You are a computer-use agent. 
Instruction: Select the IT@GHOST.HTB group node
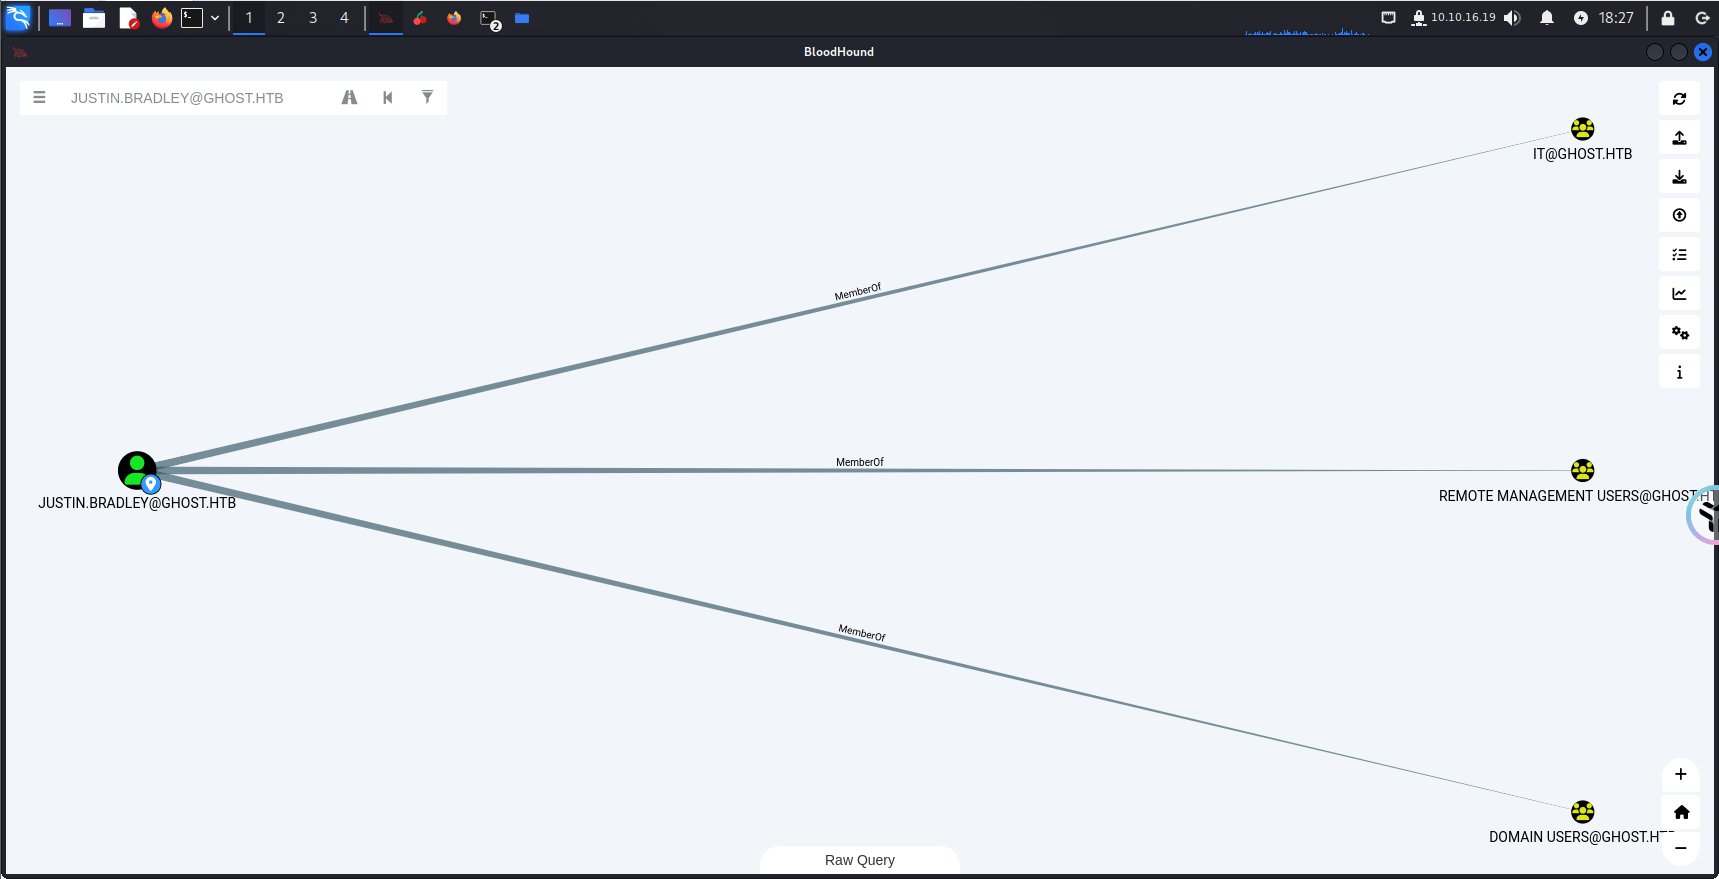[1582, 129]
